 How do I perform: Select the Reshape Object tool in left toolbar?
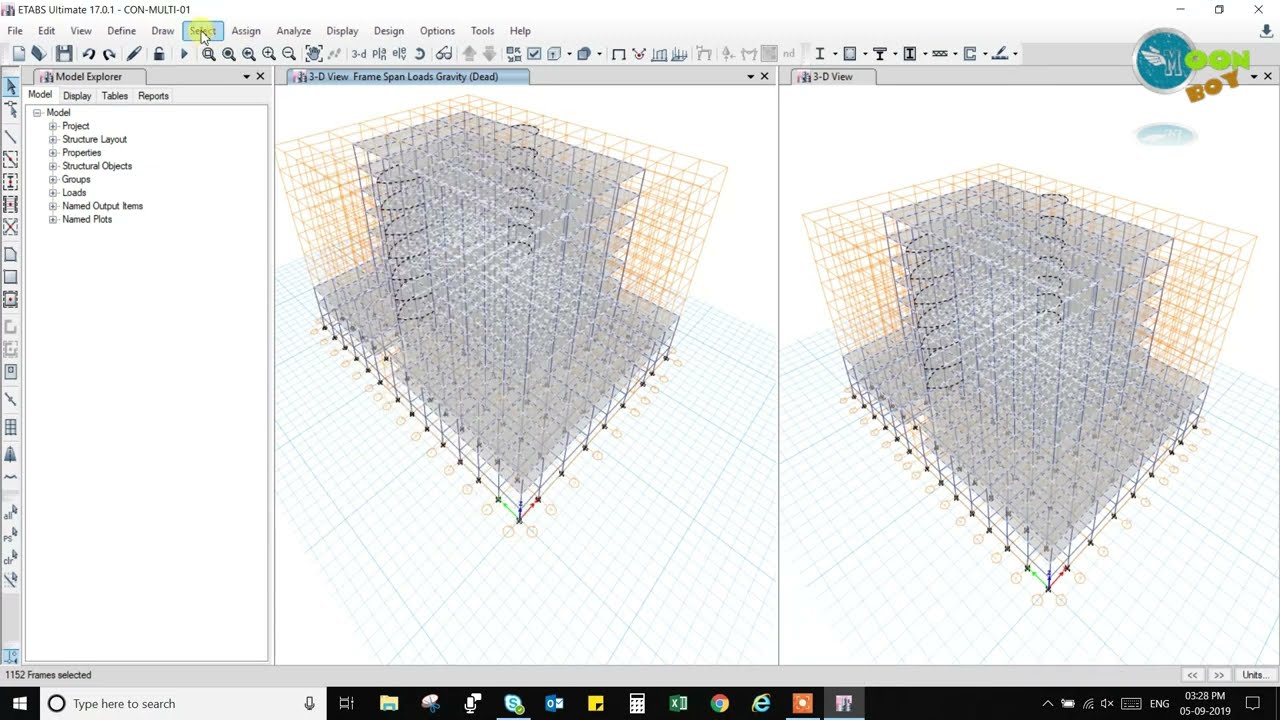[11, 110]
